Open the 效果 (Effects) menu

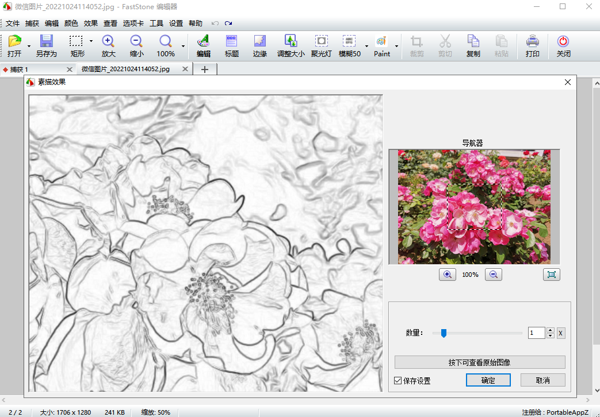pyautogui.click(x=91, y=23)
